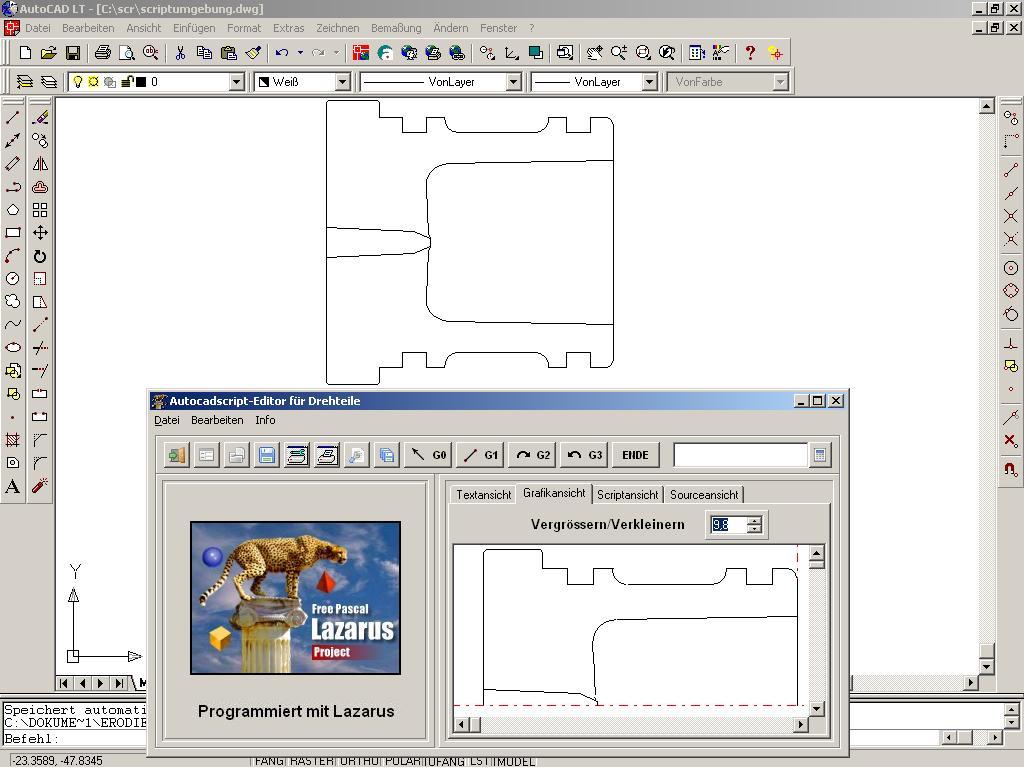
Task: Click the G2 clockwise arc button
Action: pyautogui.click(x=532, y=455)
